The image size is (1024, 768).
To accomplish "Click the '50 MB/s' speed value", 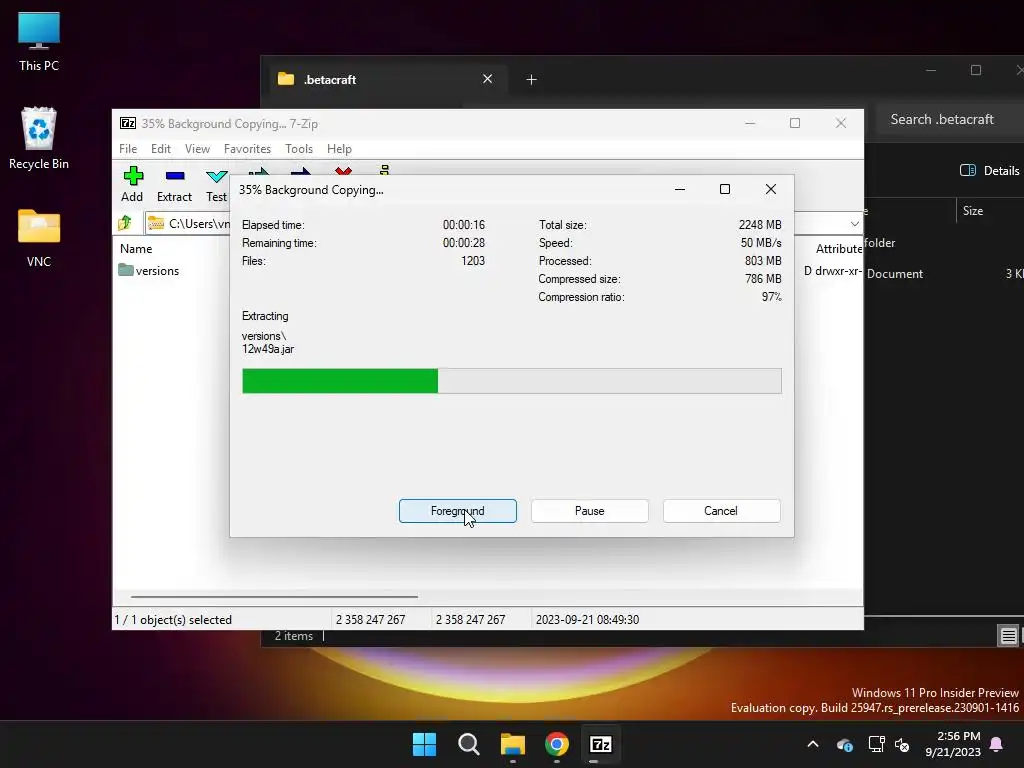I will [x=761, y=243].
